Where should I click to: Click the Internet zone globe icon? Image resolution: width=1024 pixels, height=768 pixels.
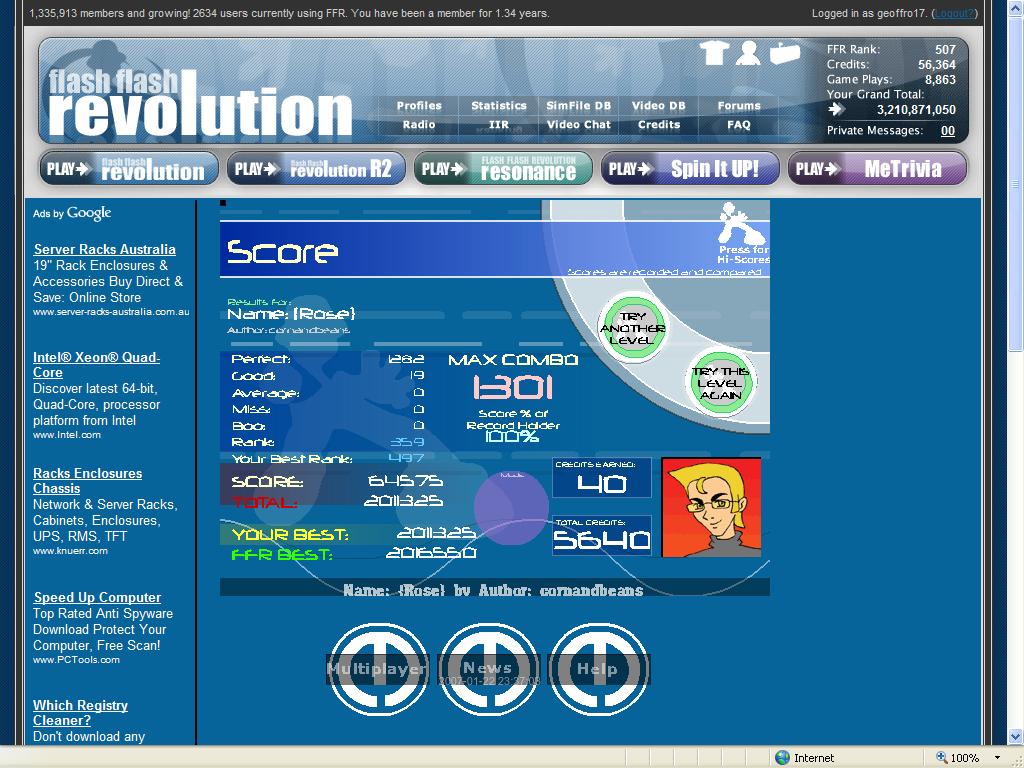click(782, 758)
